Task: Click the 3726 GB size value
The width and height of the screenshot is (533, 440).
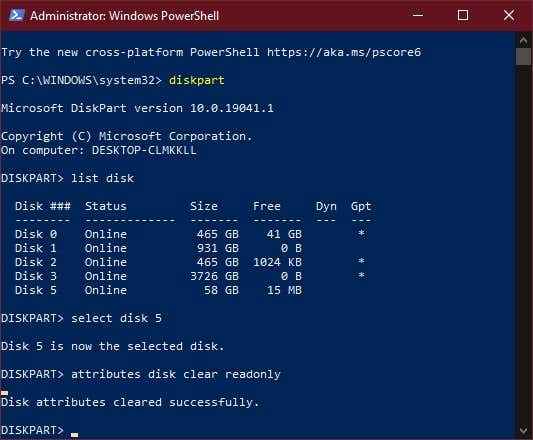Action: 214,276
